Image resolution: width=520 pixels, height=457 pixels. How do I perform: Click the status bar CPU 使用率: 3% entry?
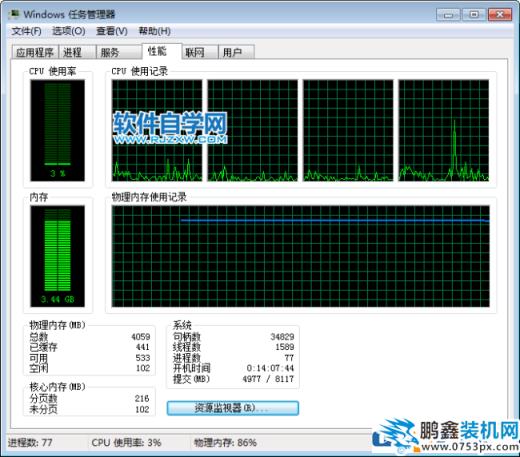(x=126, y=443)
